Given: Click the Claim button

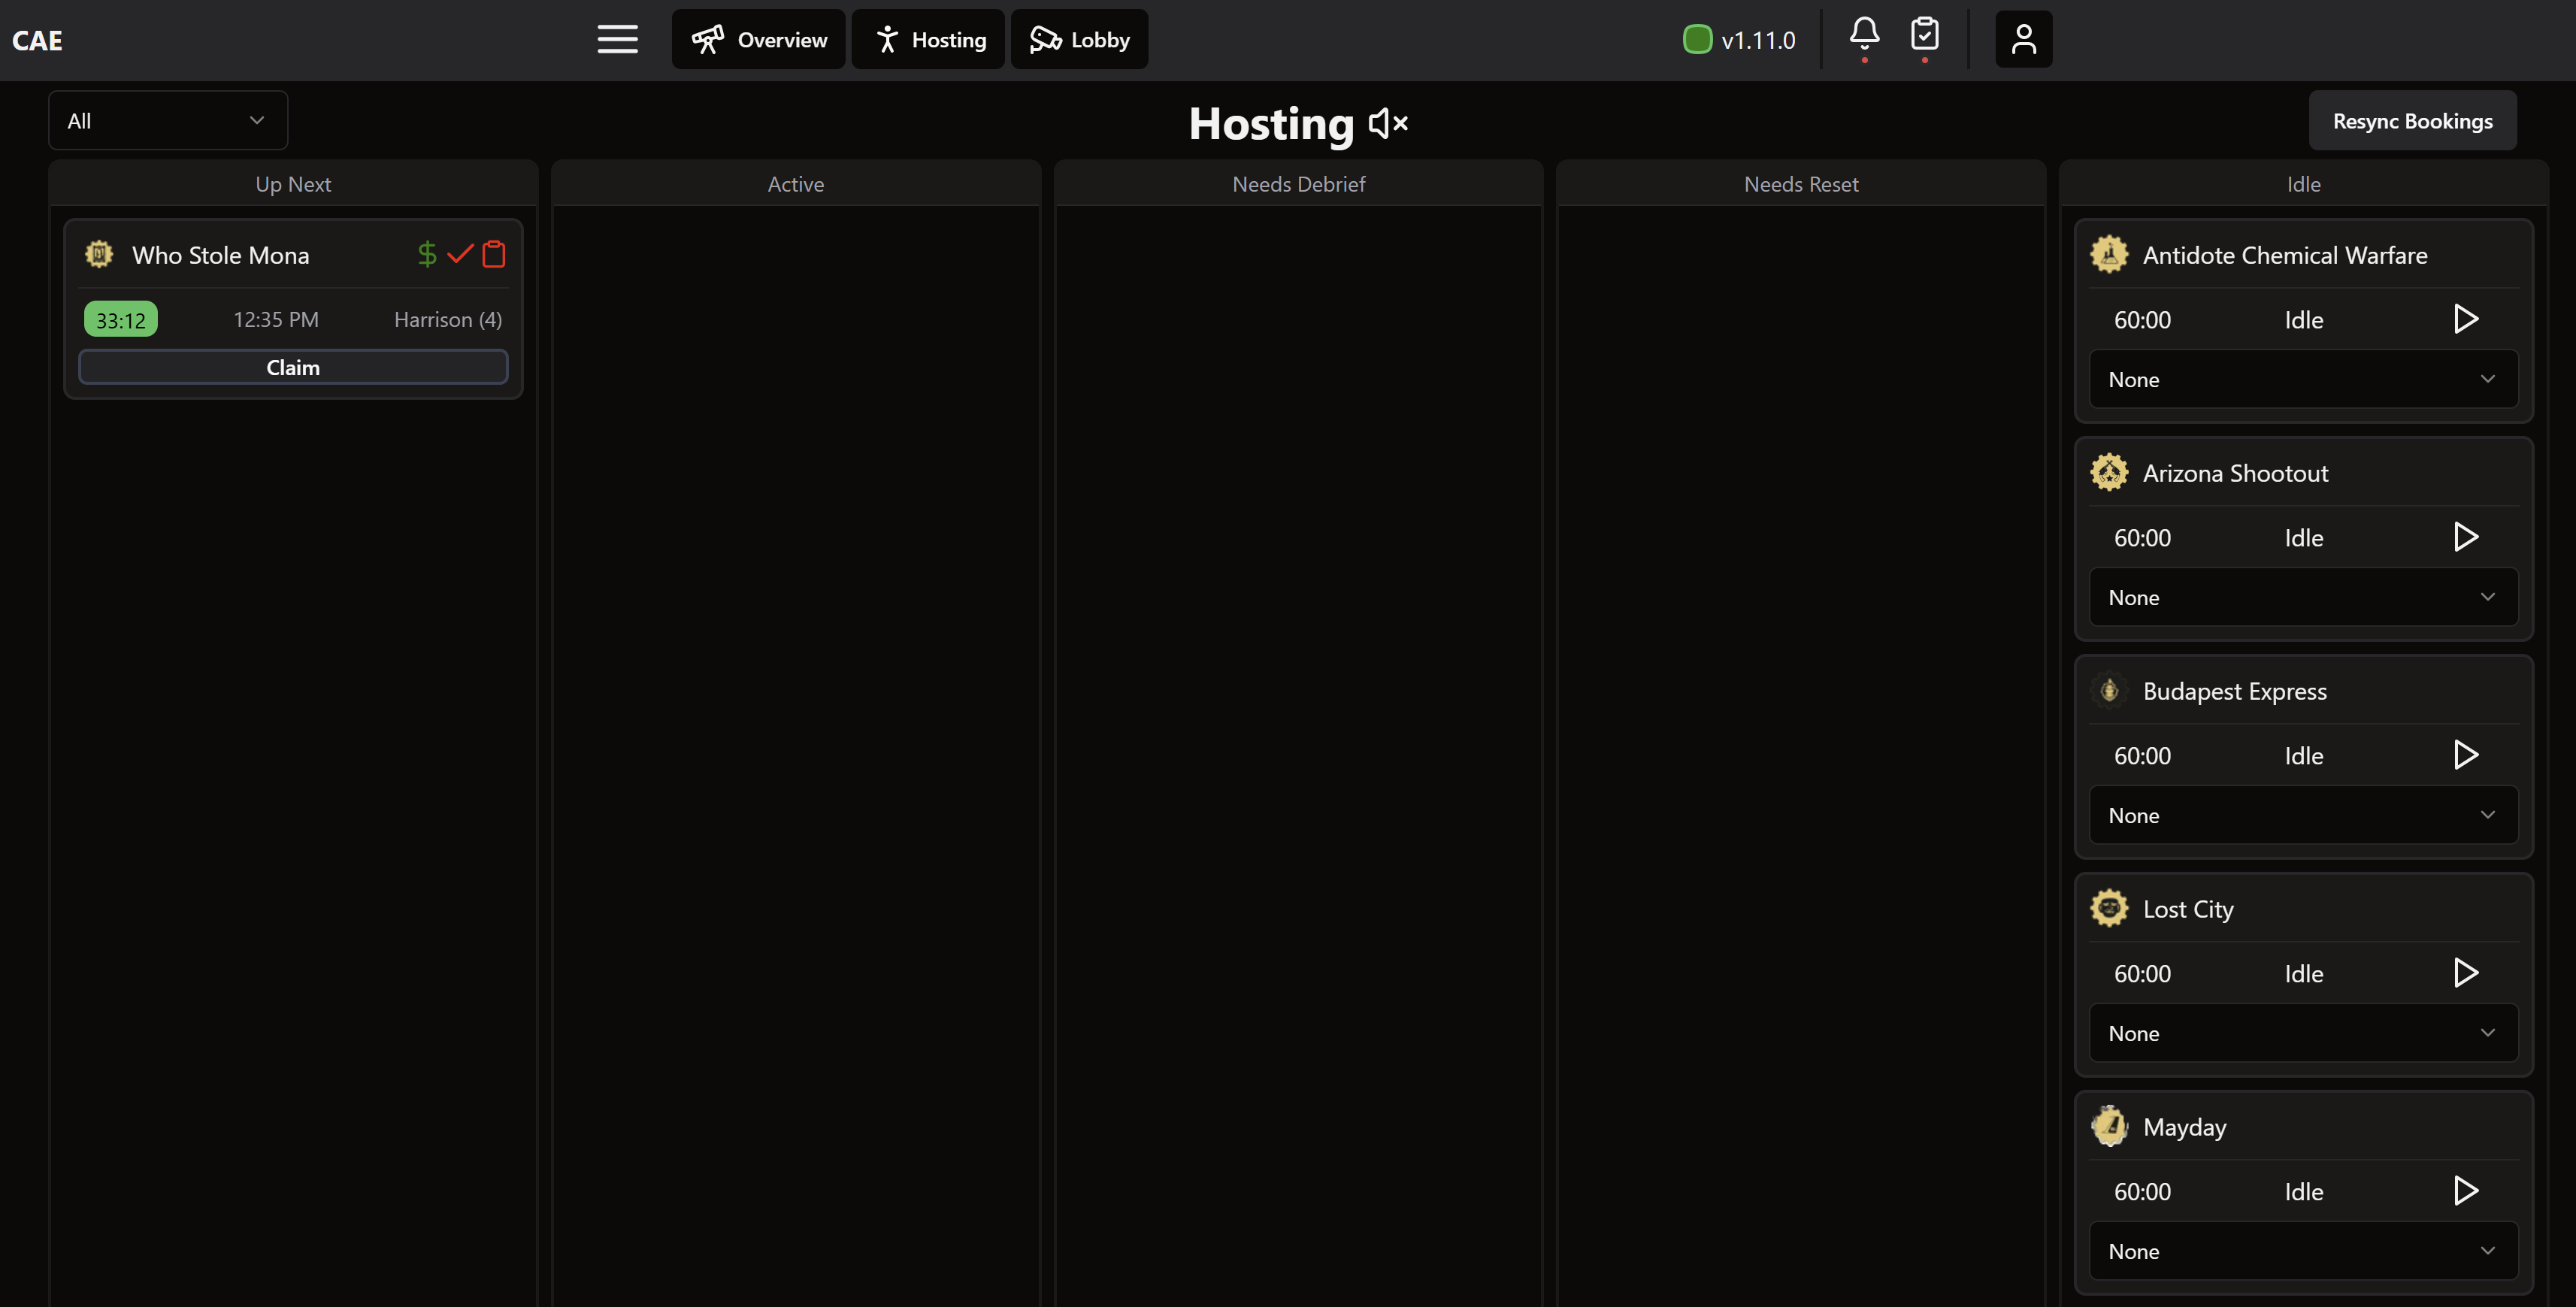Looking at the screenshot, I should pyautogui.click(x=293, y=368).
